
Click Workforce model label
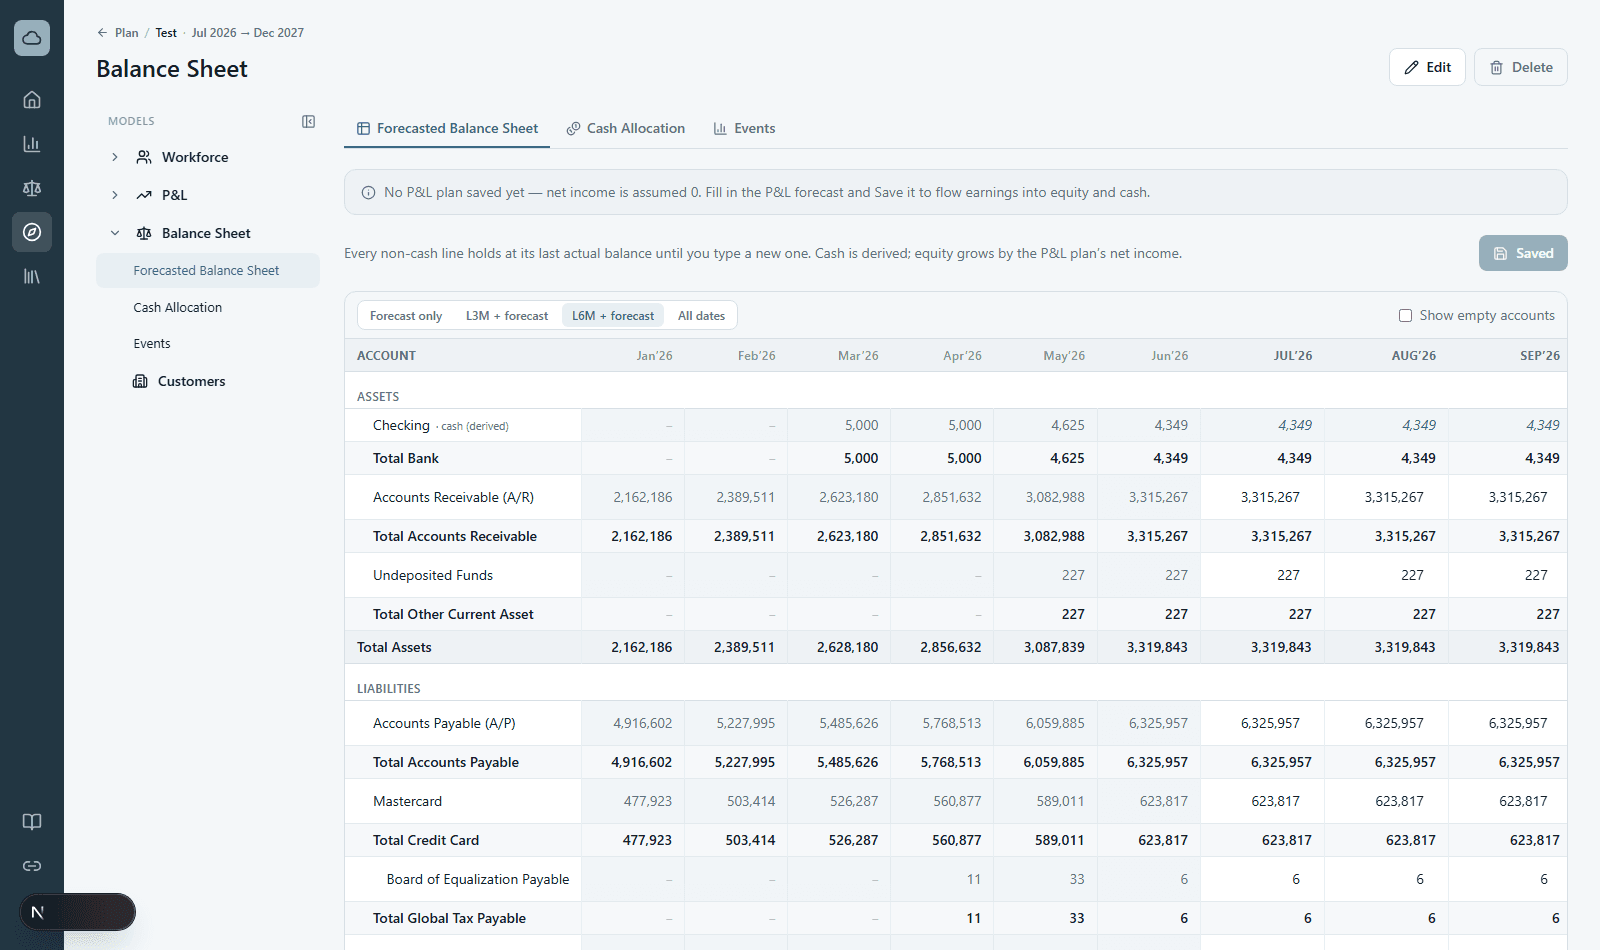[x=195, y=157]
